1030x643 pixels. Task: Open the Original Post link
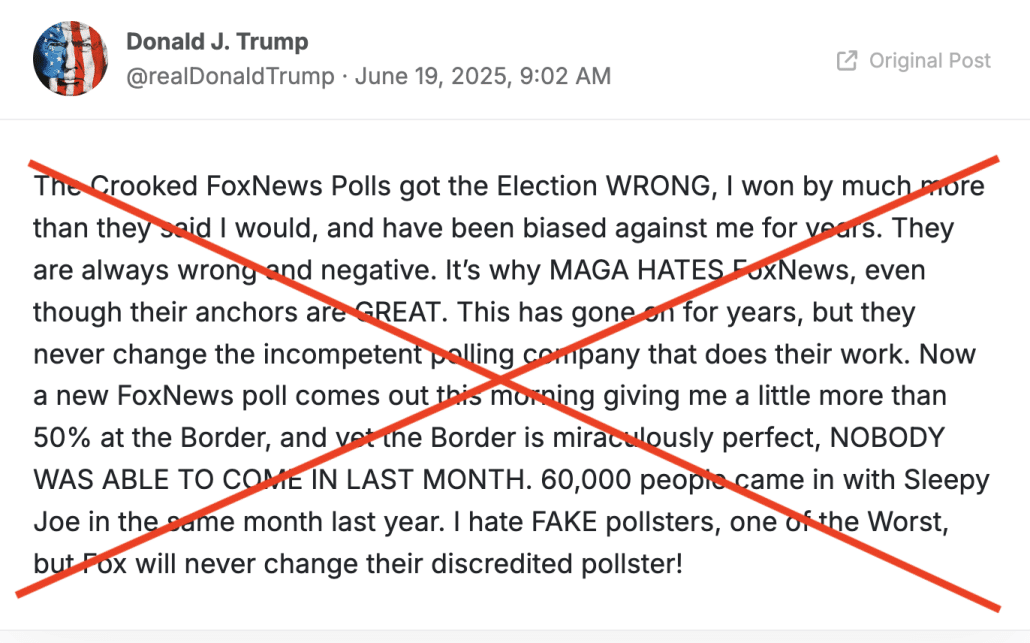(x=914, y=60)
